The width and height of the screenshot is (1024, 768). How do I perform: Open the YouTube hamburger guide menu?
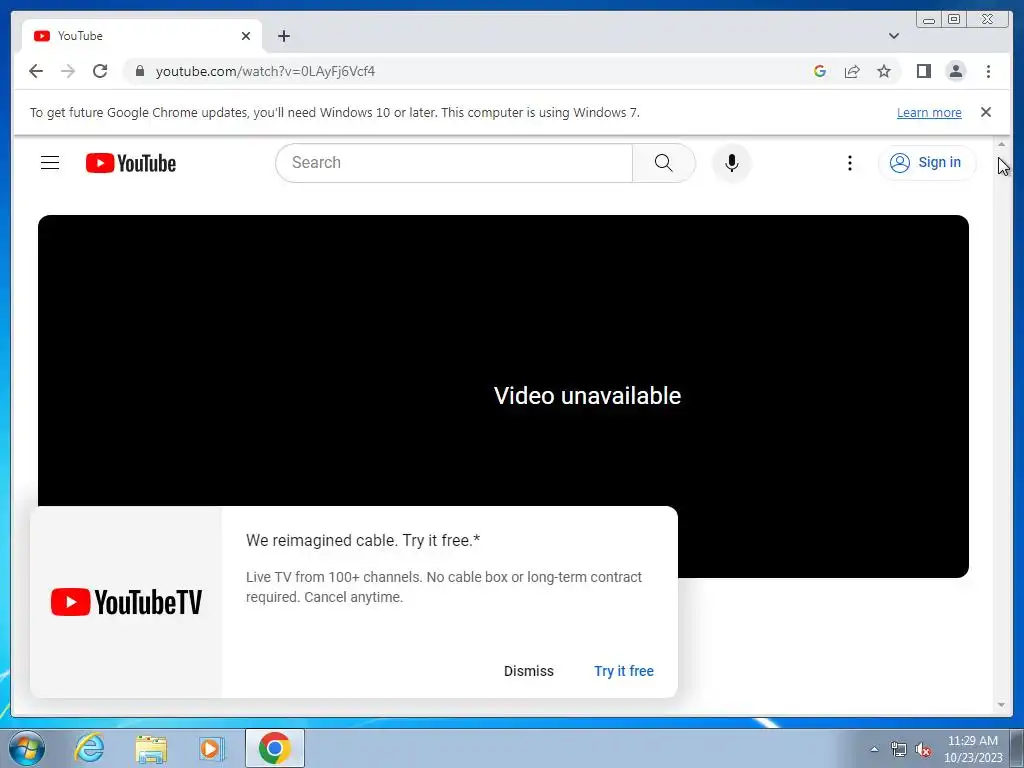pos(50,163)
